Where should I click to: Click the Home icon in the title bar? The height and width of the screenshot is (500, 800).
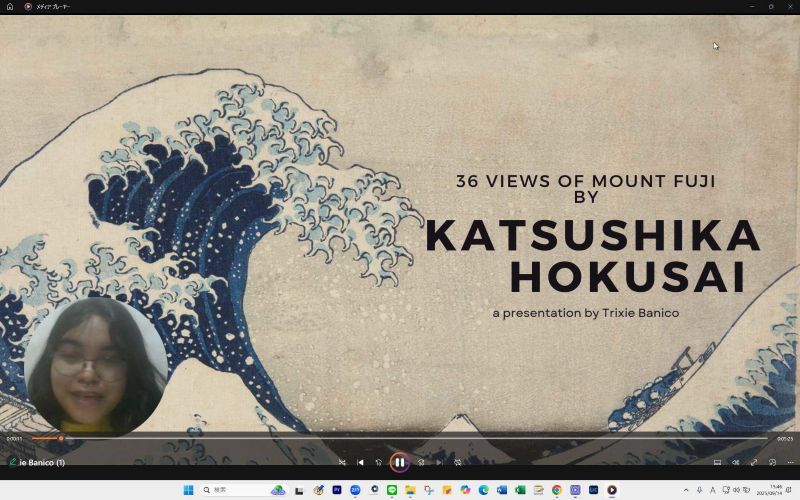coord(10,7)
